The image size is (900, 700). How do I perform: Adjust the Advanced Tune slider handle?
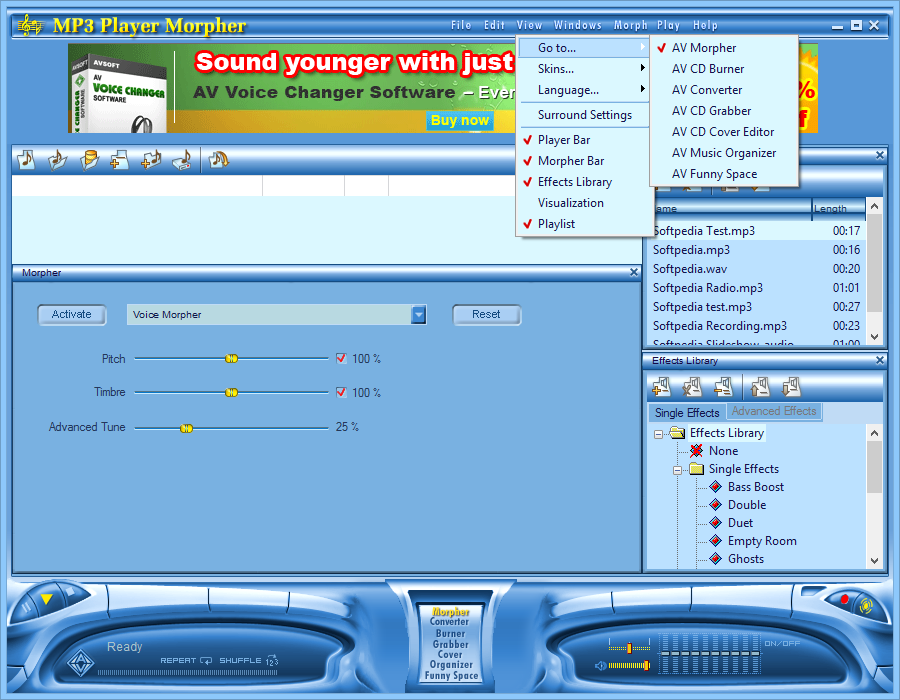pos(187,428)
